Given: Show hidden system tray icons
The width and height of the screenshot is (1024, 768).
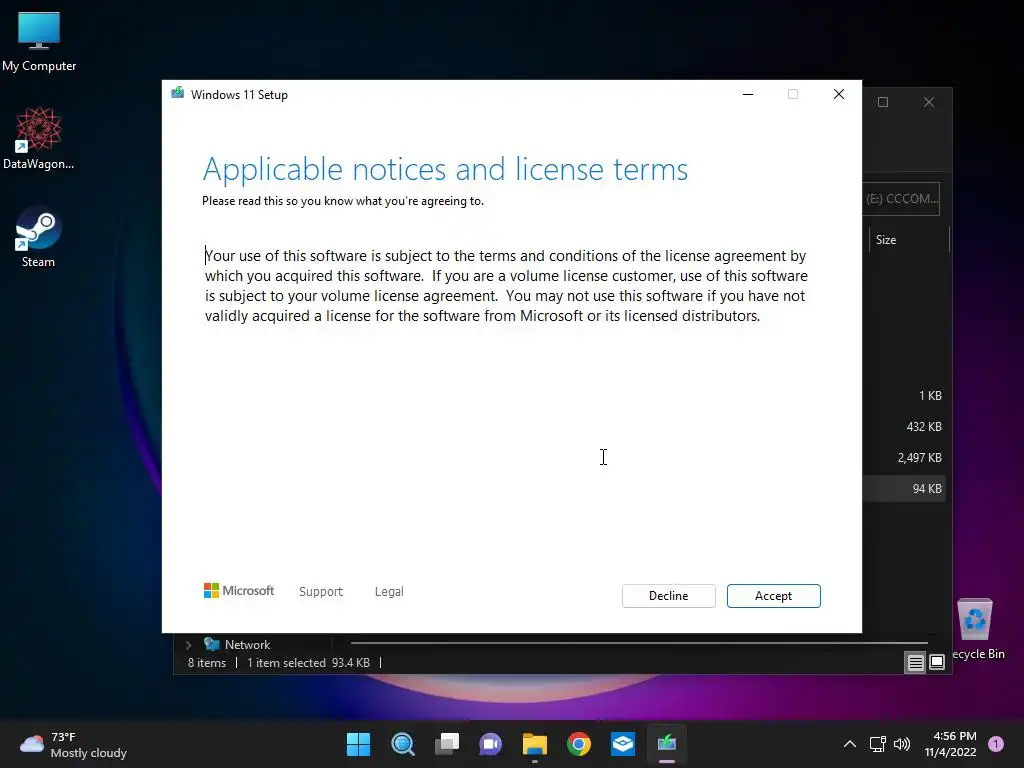Looking at the screenshot, I should [850, 744].
